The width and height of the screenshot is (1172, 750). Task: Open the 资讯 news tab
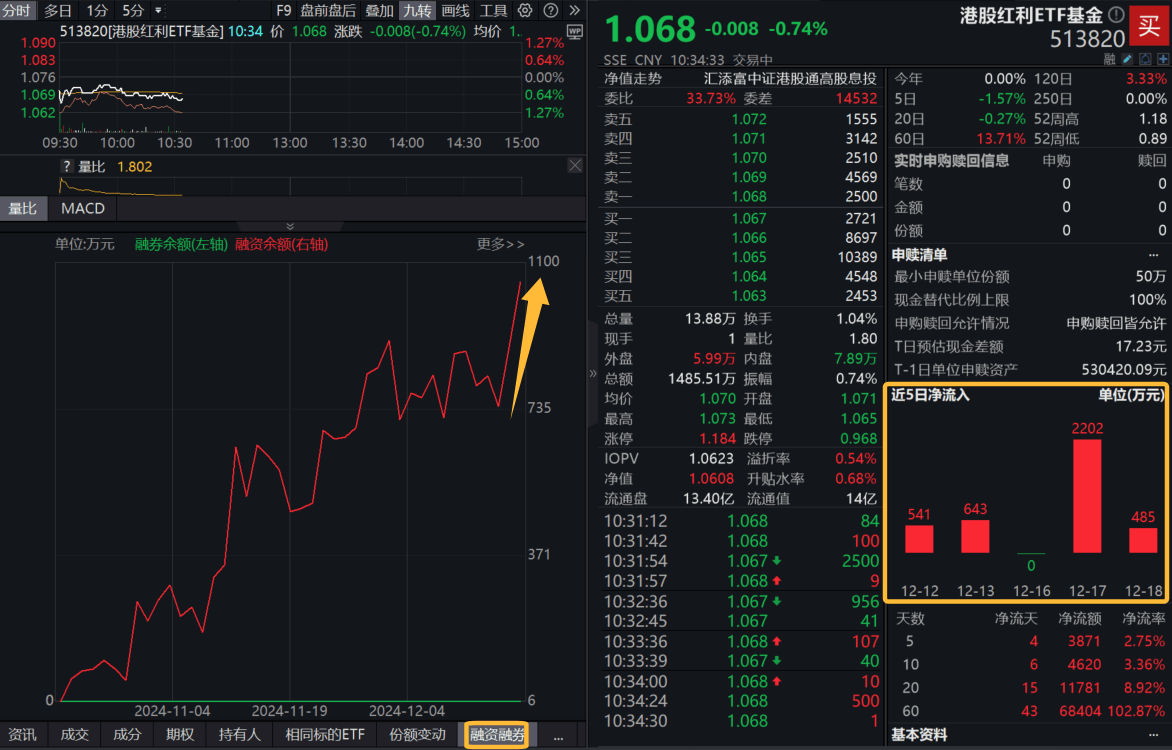[x=22, y=734]
